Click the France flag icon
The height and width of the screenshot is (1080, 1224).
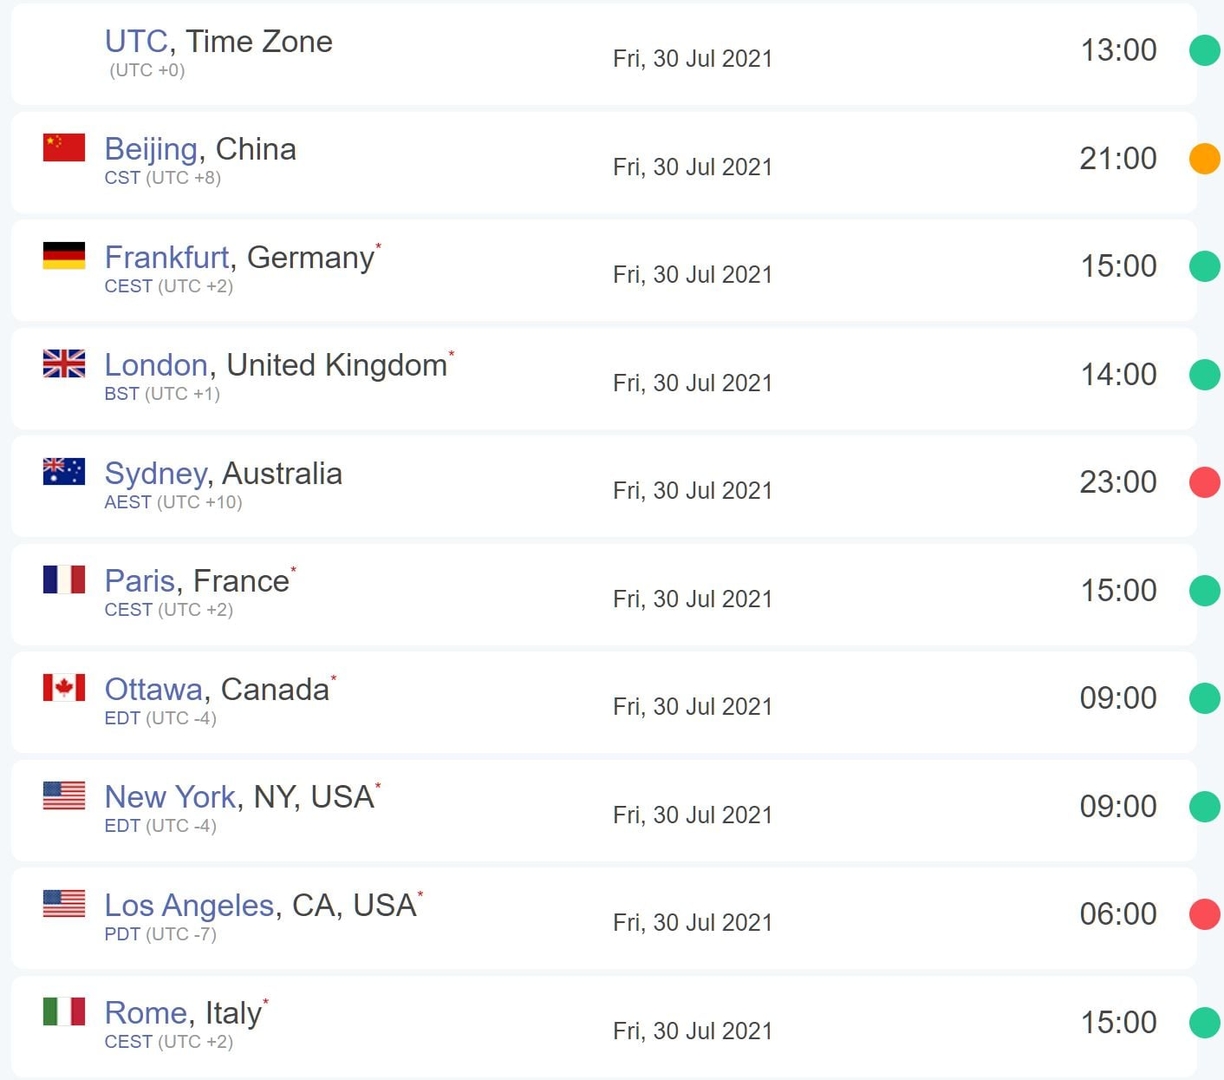pos(64,580)
